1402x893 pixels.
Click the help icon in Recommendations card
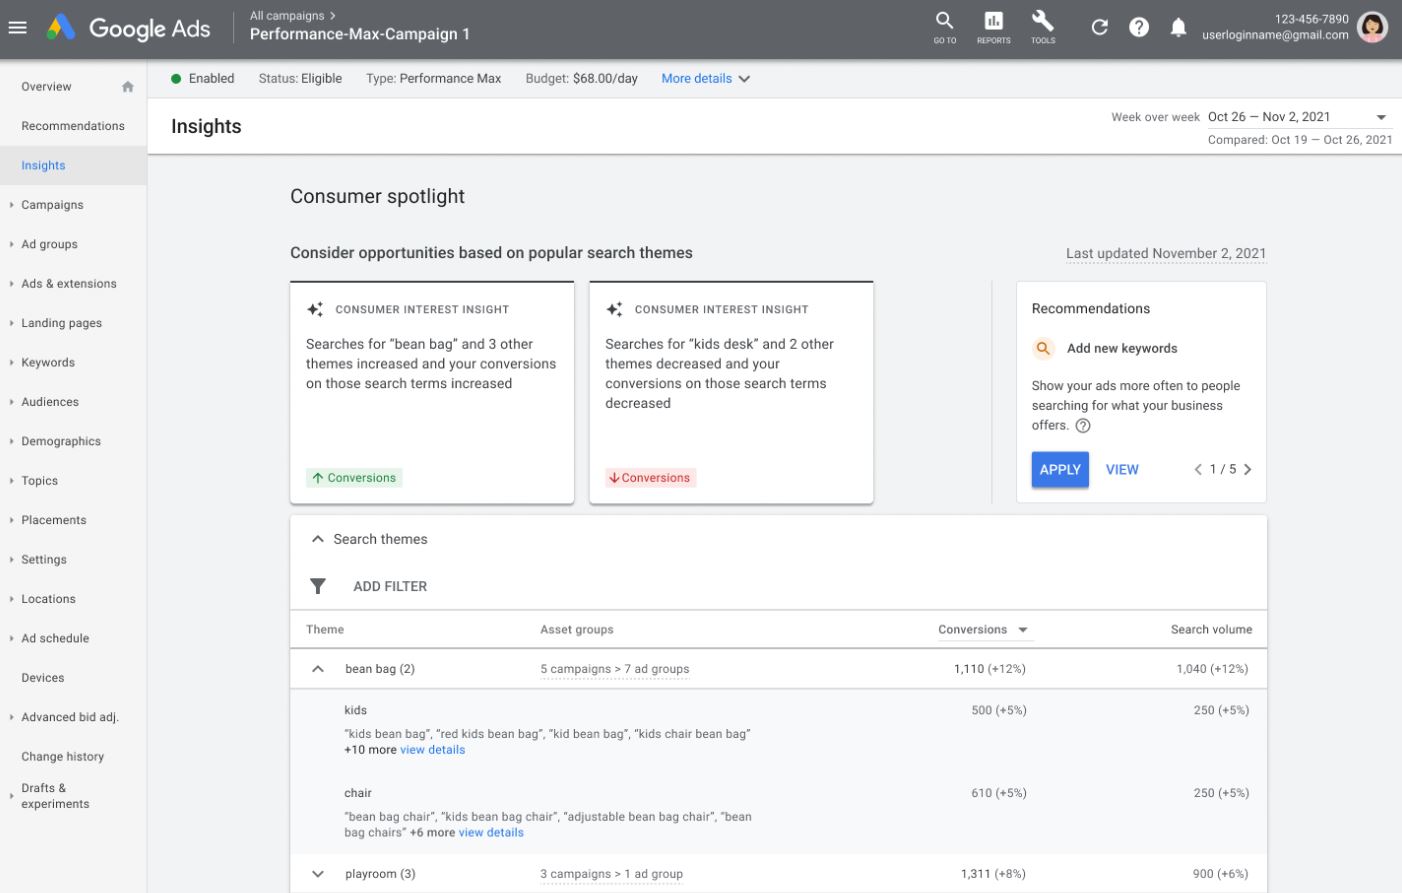coord(1082,425)
